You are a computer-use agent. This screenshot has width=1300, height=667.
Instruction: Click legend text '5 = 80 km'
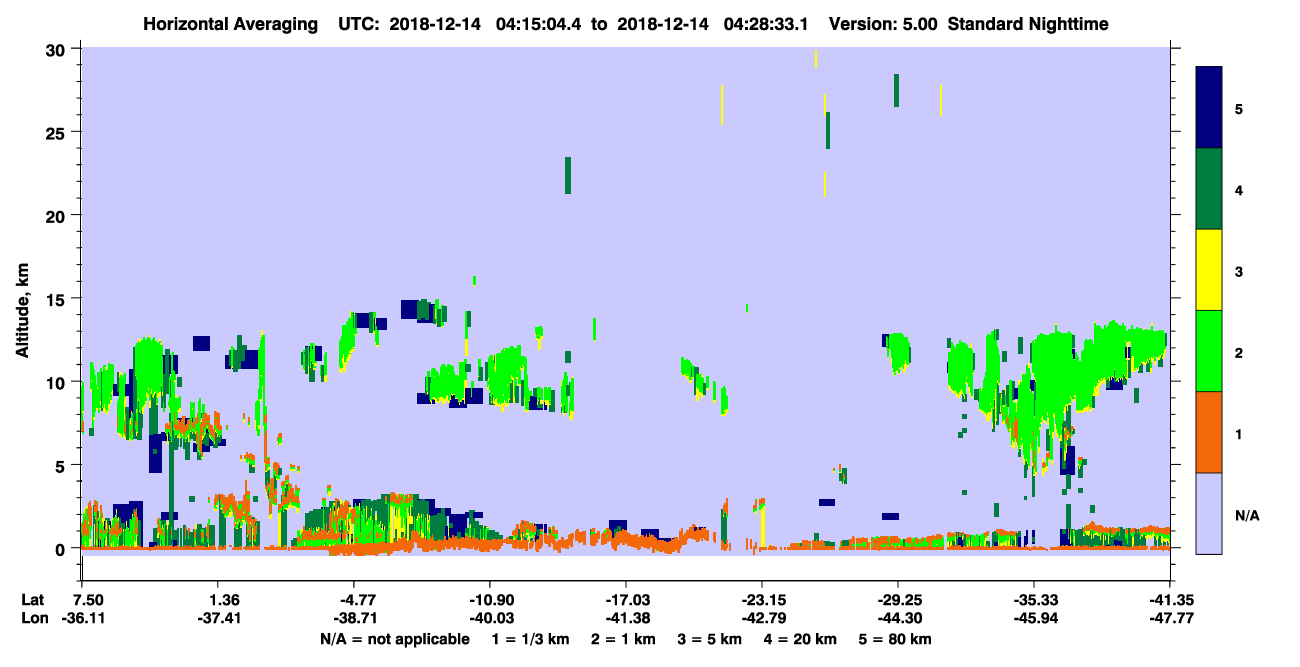[x=897, y=638]
